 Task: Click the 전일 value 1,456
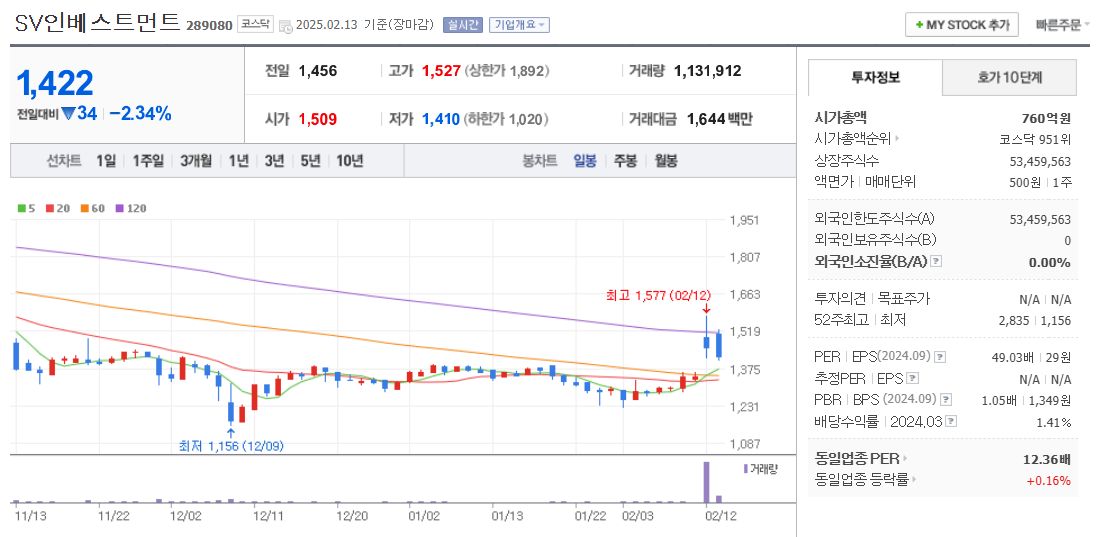318,71
